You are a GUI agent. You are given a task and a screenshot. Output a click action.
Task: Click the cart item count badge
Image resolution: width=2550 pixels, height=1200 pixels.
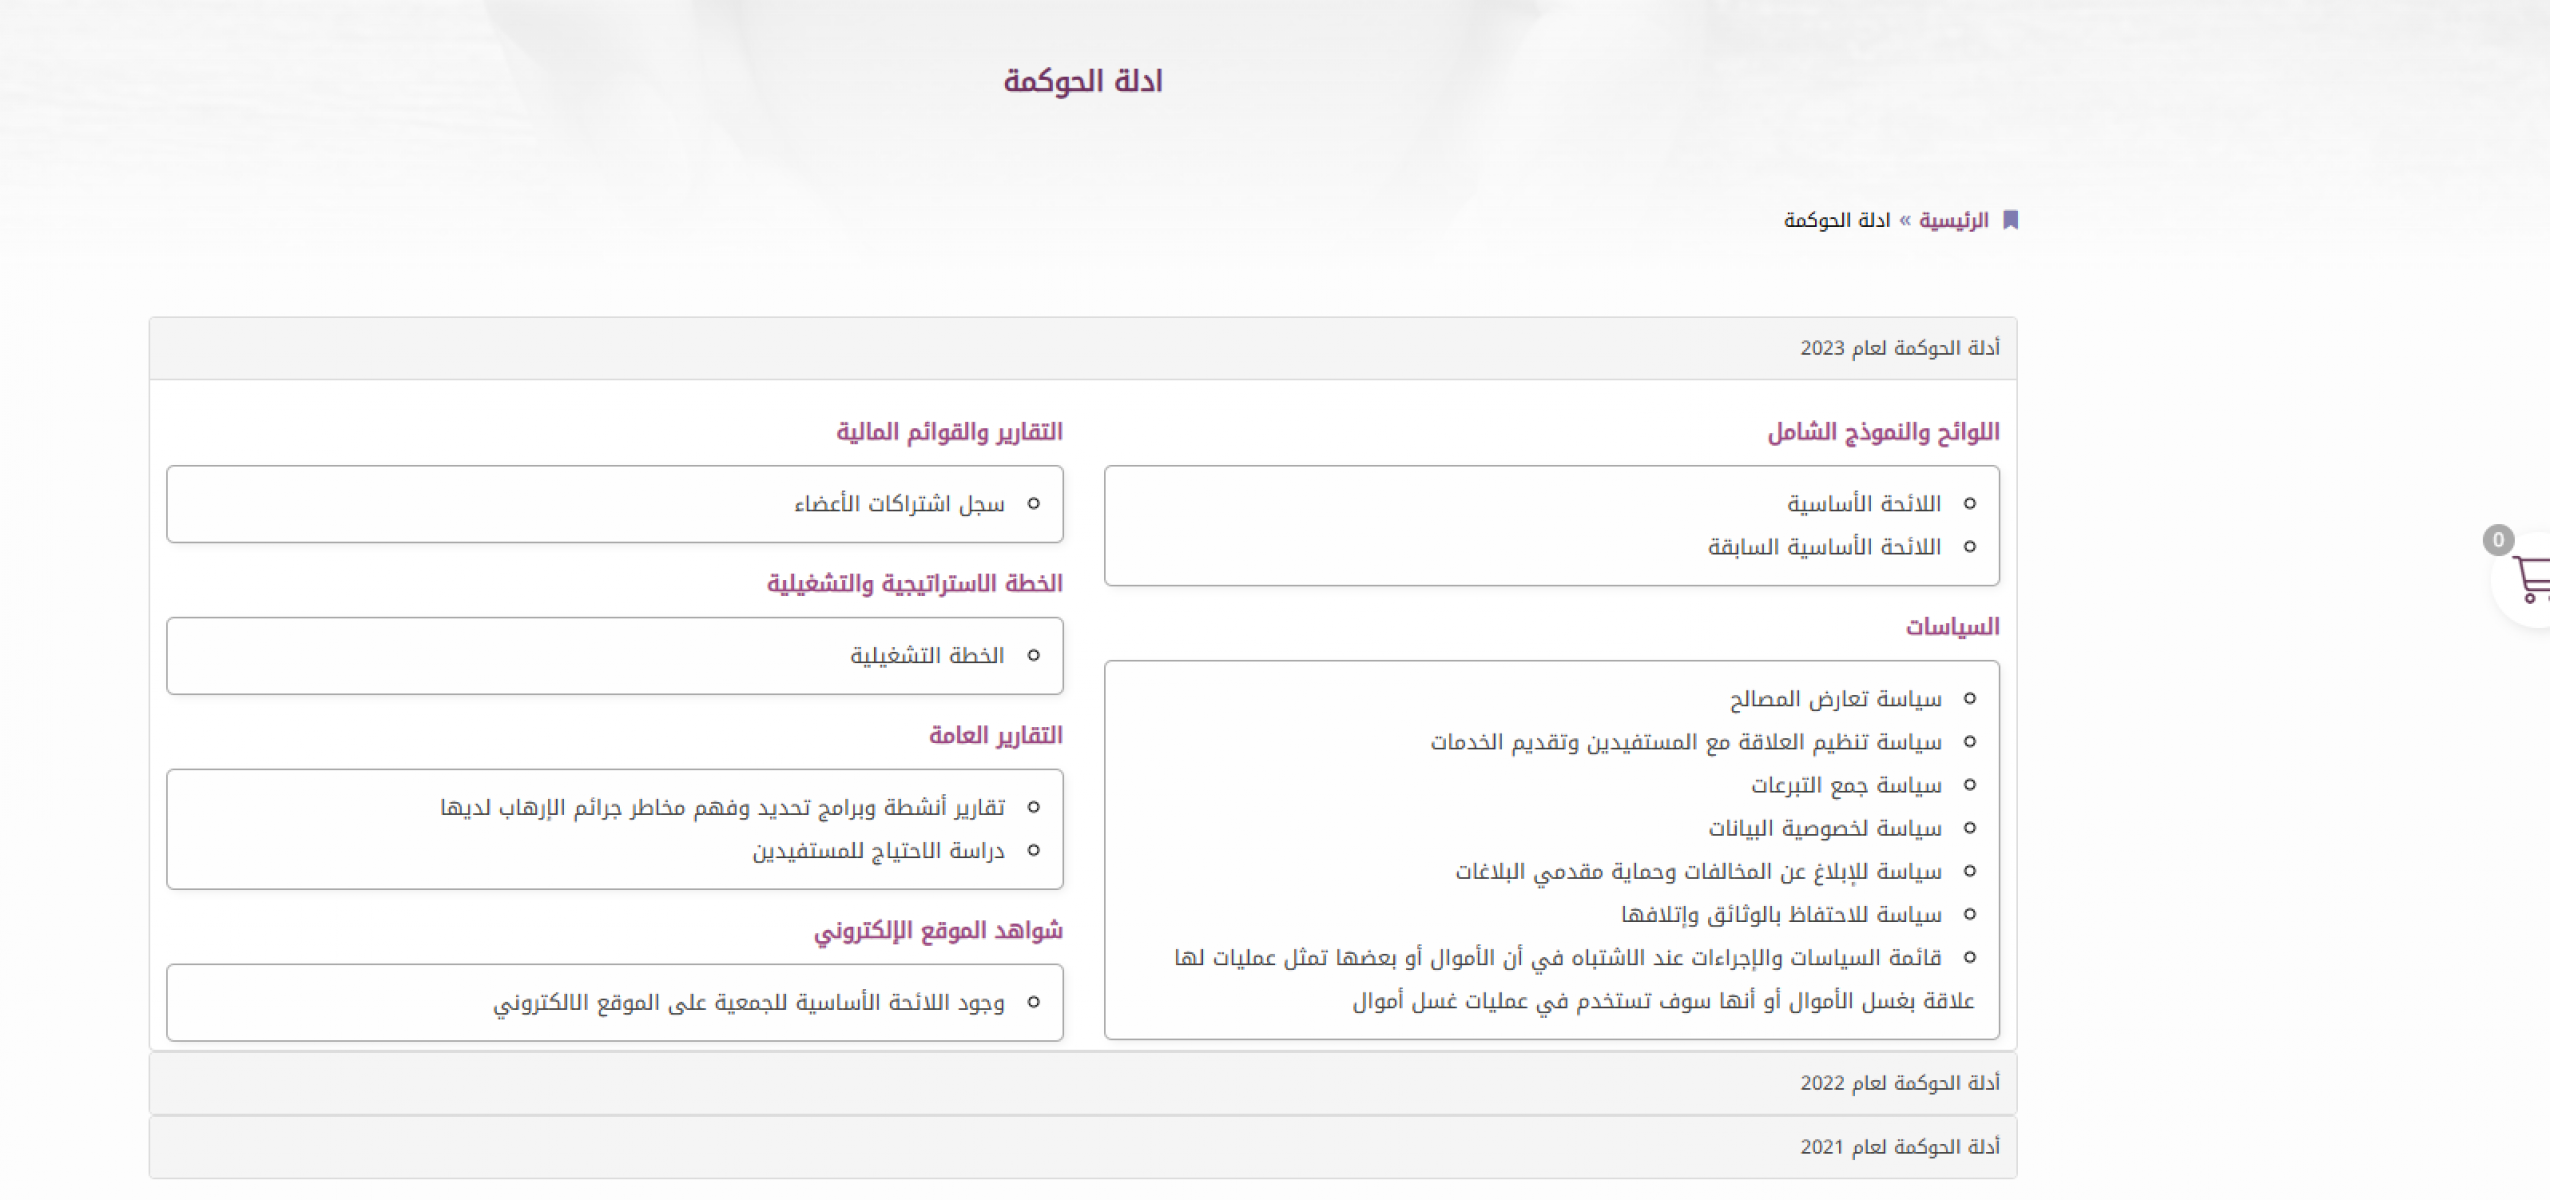coord(2498,541)
